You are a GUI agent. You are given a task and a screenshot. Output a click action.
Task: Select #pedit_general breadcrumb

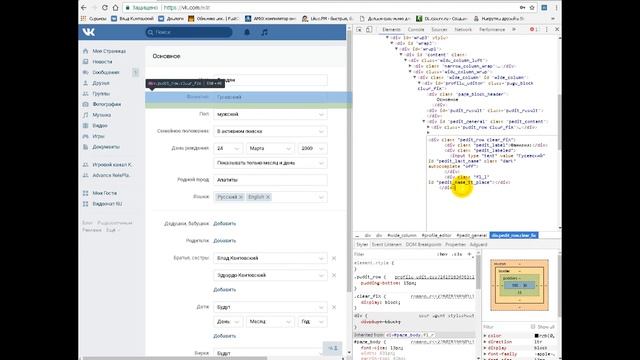pyautogui.click(x=471, y=236)
